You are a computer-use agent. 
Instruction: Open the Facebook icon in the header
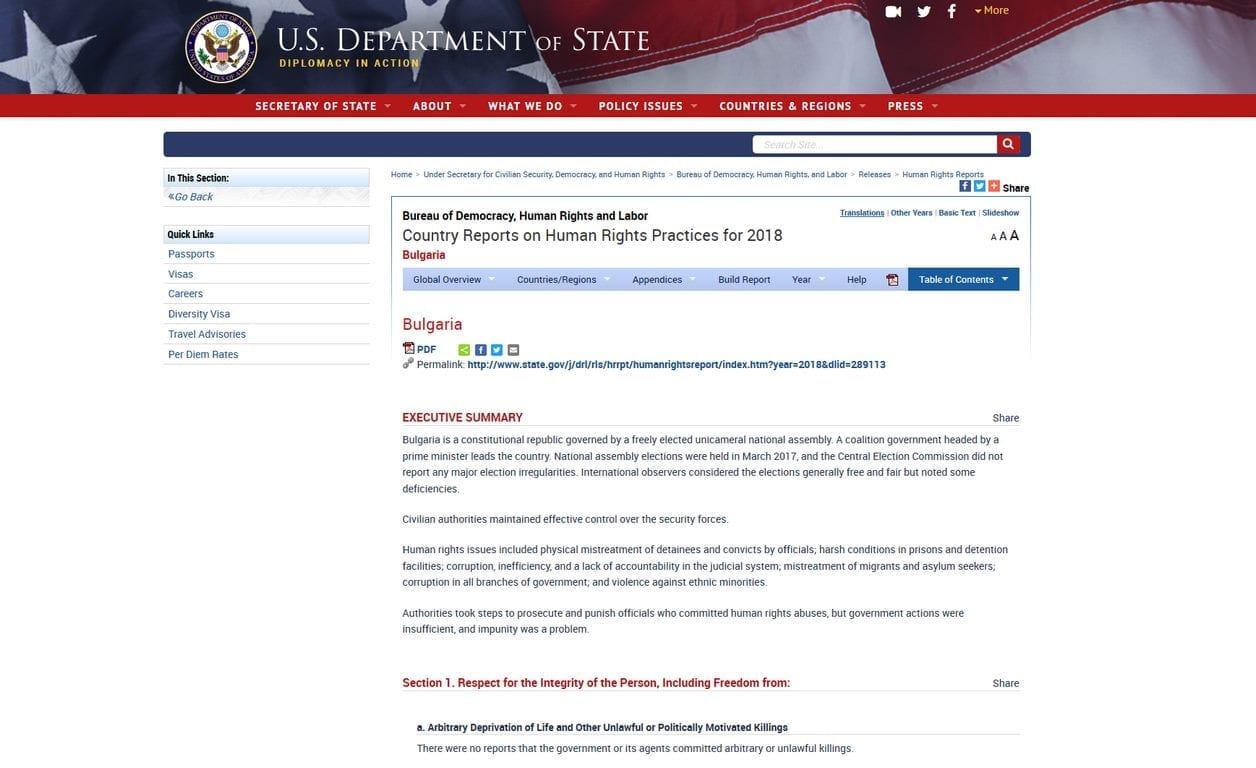coord(951,11)
